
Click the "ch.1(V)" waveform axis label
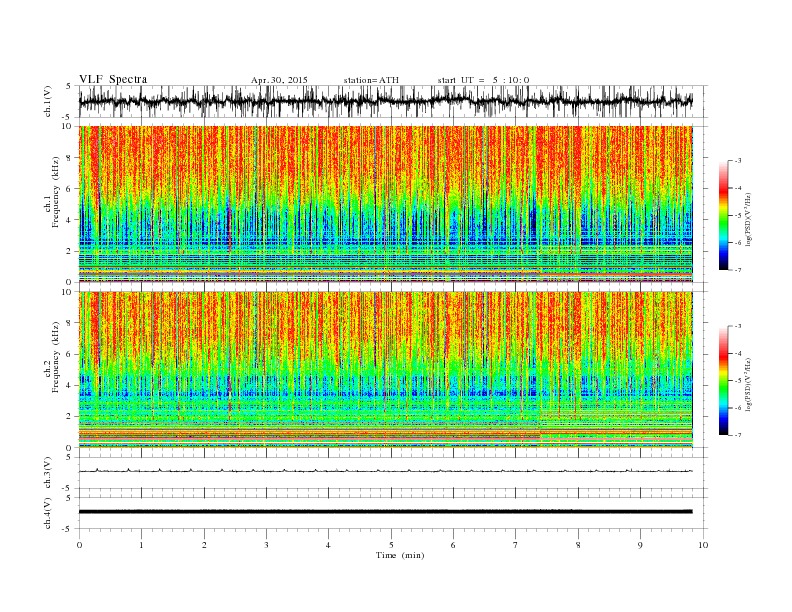(48, 101)
